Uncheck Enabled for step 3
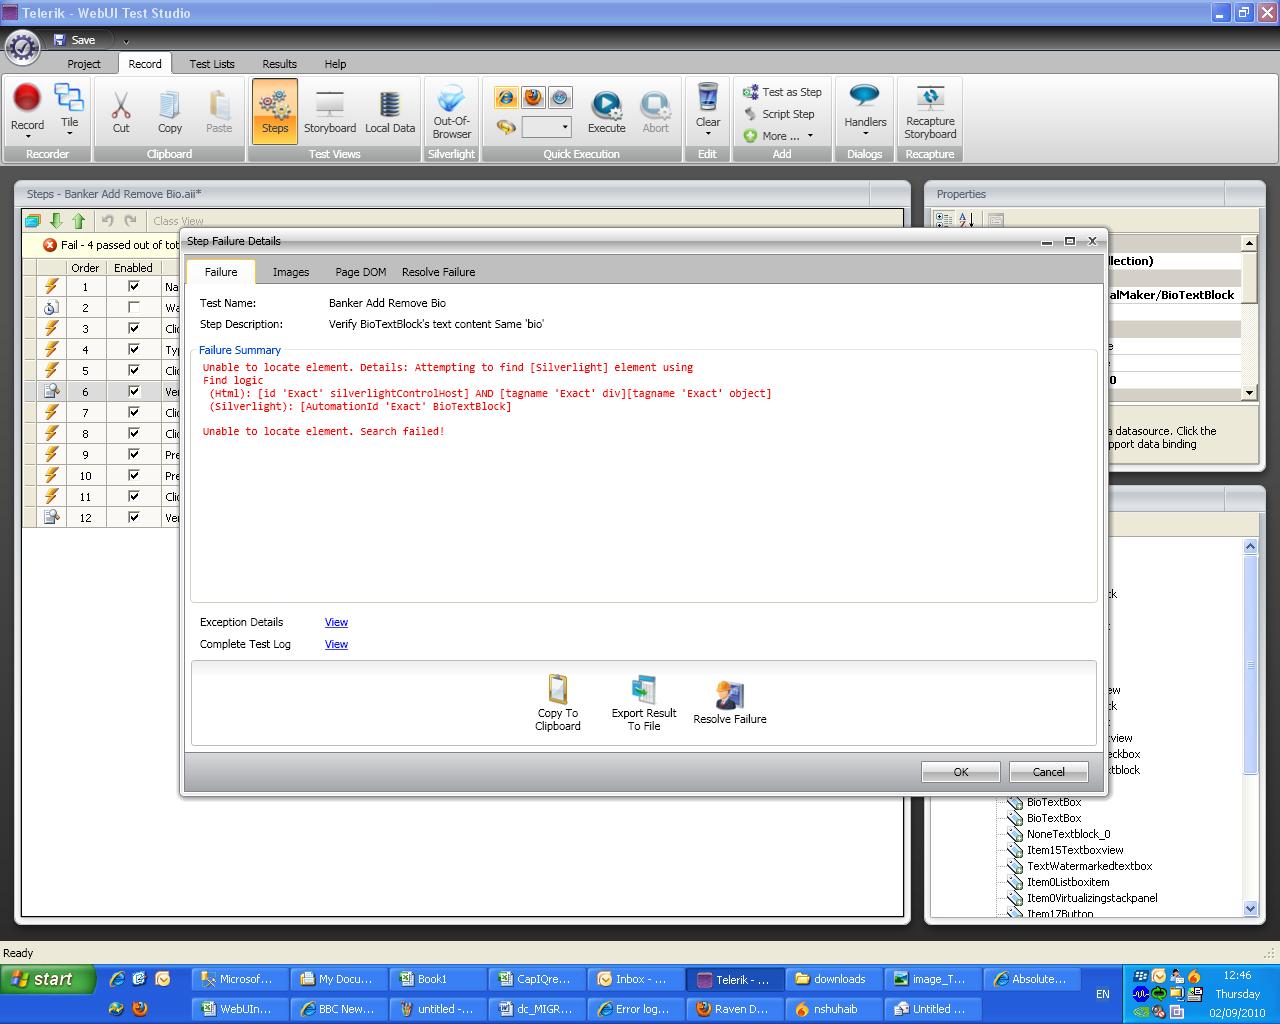This screenshot has width=1280, height=1024. pos(134,329)
